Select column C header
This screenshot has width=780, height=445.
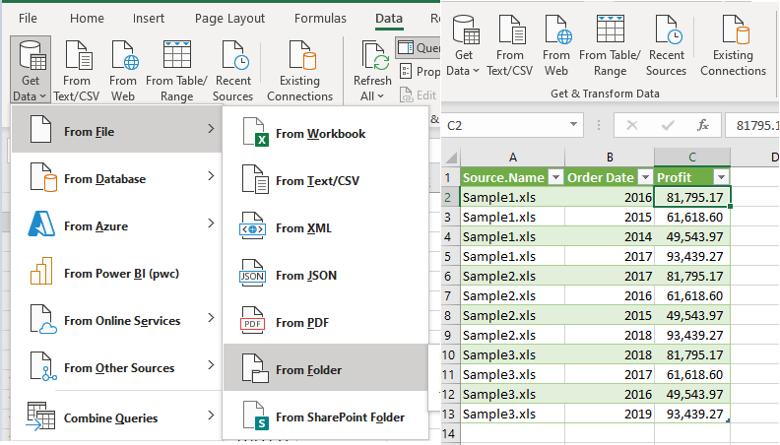(x=692, y=158)
